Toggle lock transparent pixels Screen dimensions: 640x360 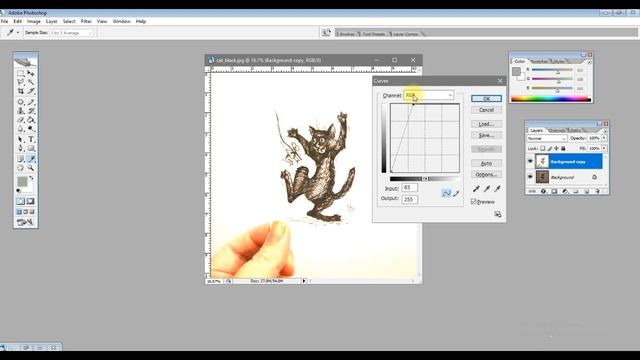click(x=542, y=149)
